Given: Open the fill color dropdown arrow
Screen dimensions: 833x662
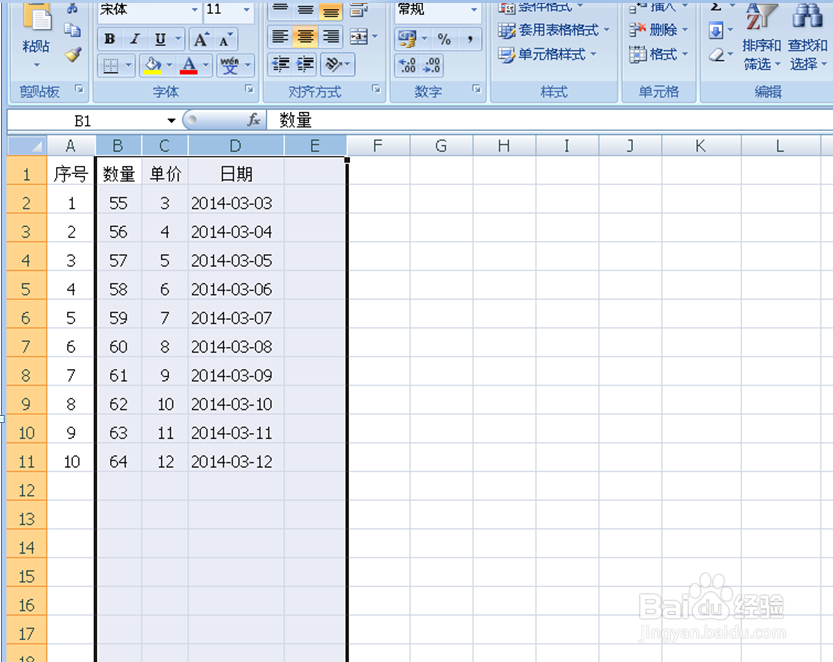Looking at the screenshot, I should tap(169, 66).
